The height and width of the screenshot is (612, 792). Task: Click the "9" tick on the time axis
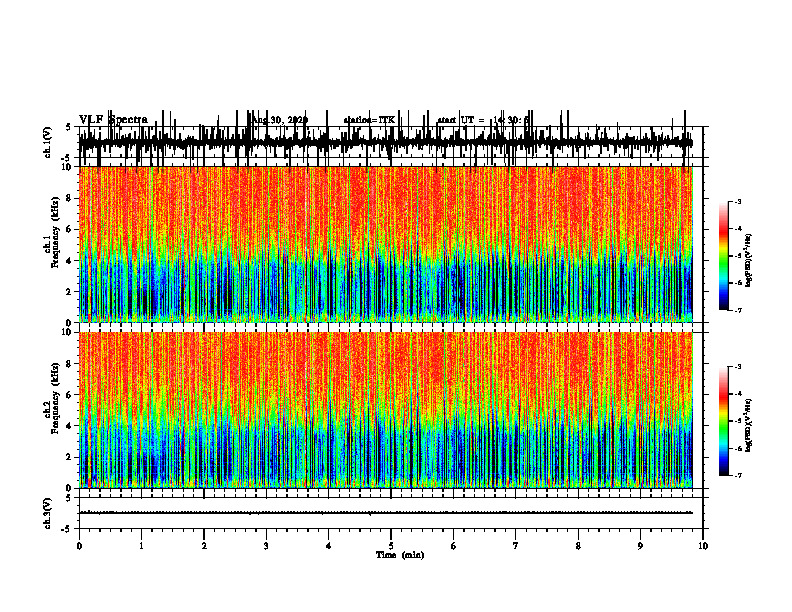[640, 546]
